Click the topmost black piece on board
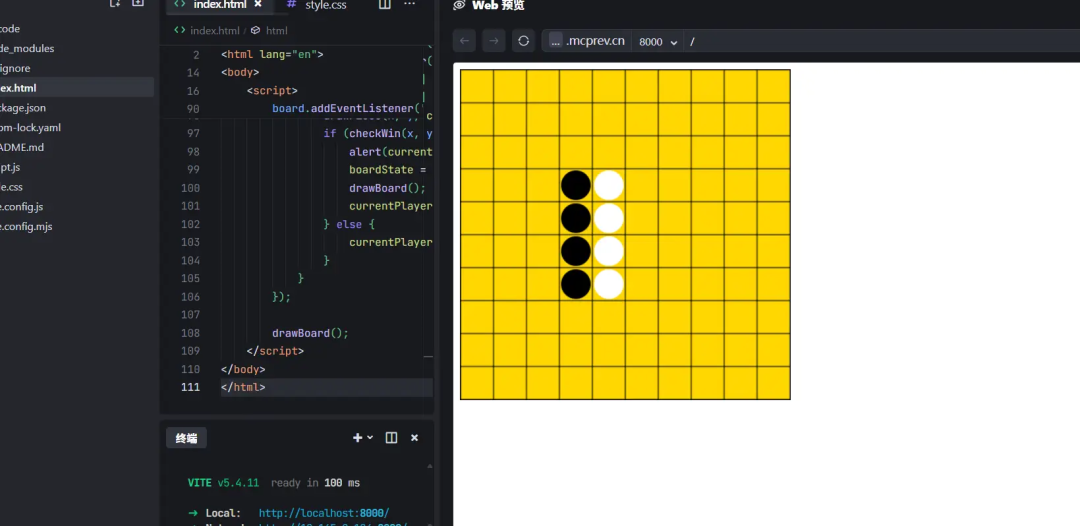The image size is (1080, 526). pos(576,185)
